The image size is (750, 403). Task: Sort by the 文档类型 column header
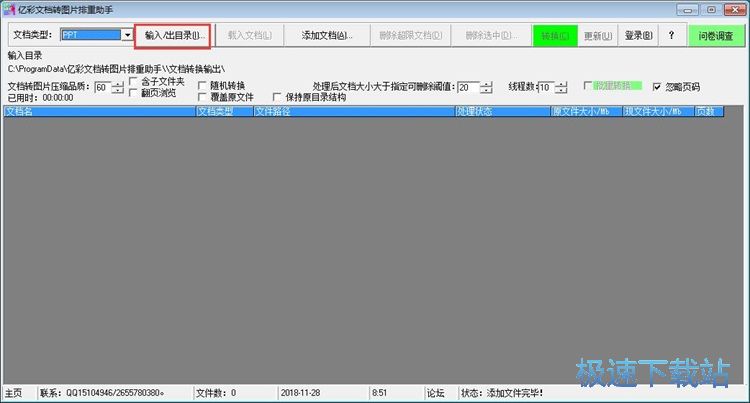[x=224, y=111]
